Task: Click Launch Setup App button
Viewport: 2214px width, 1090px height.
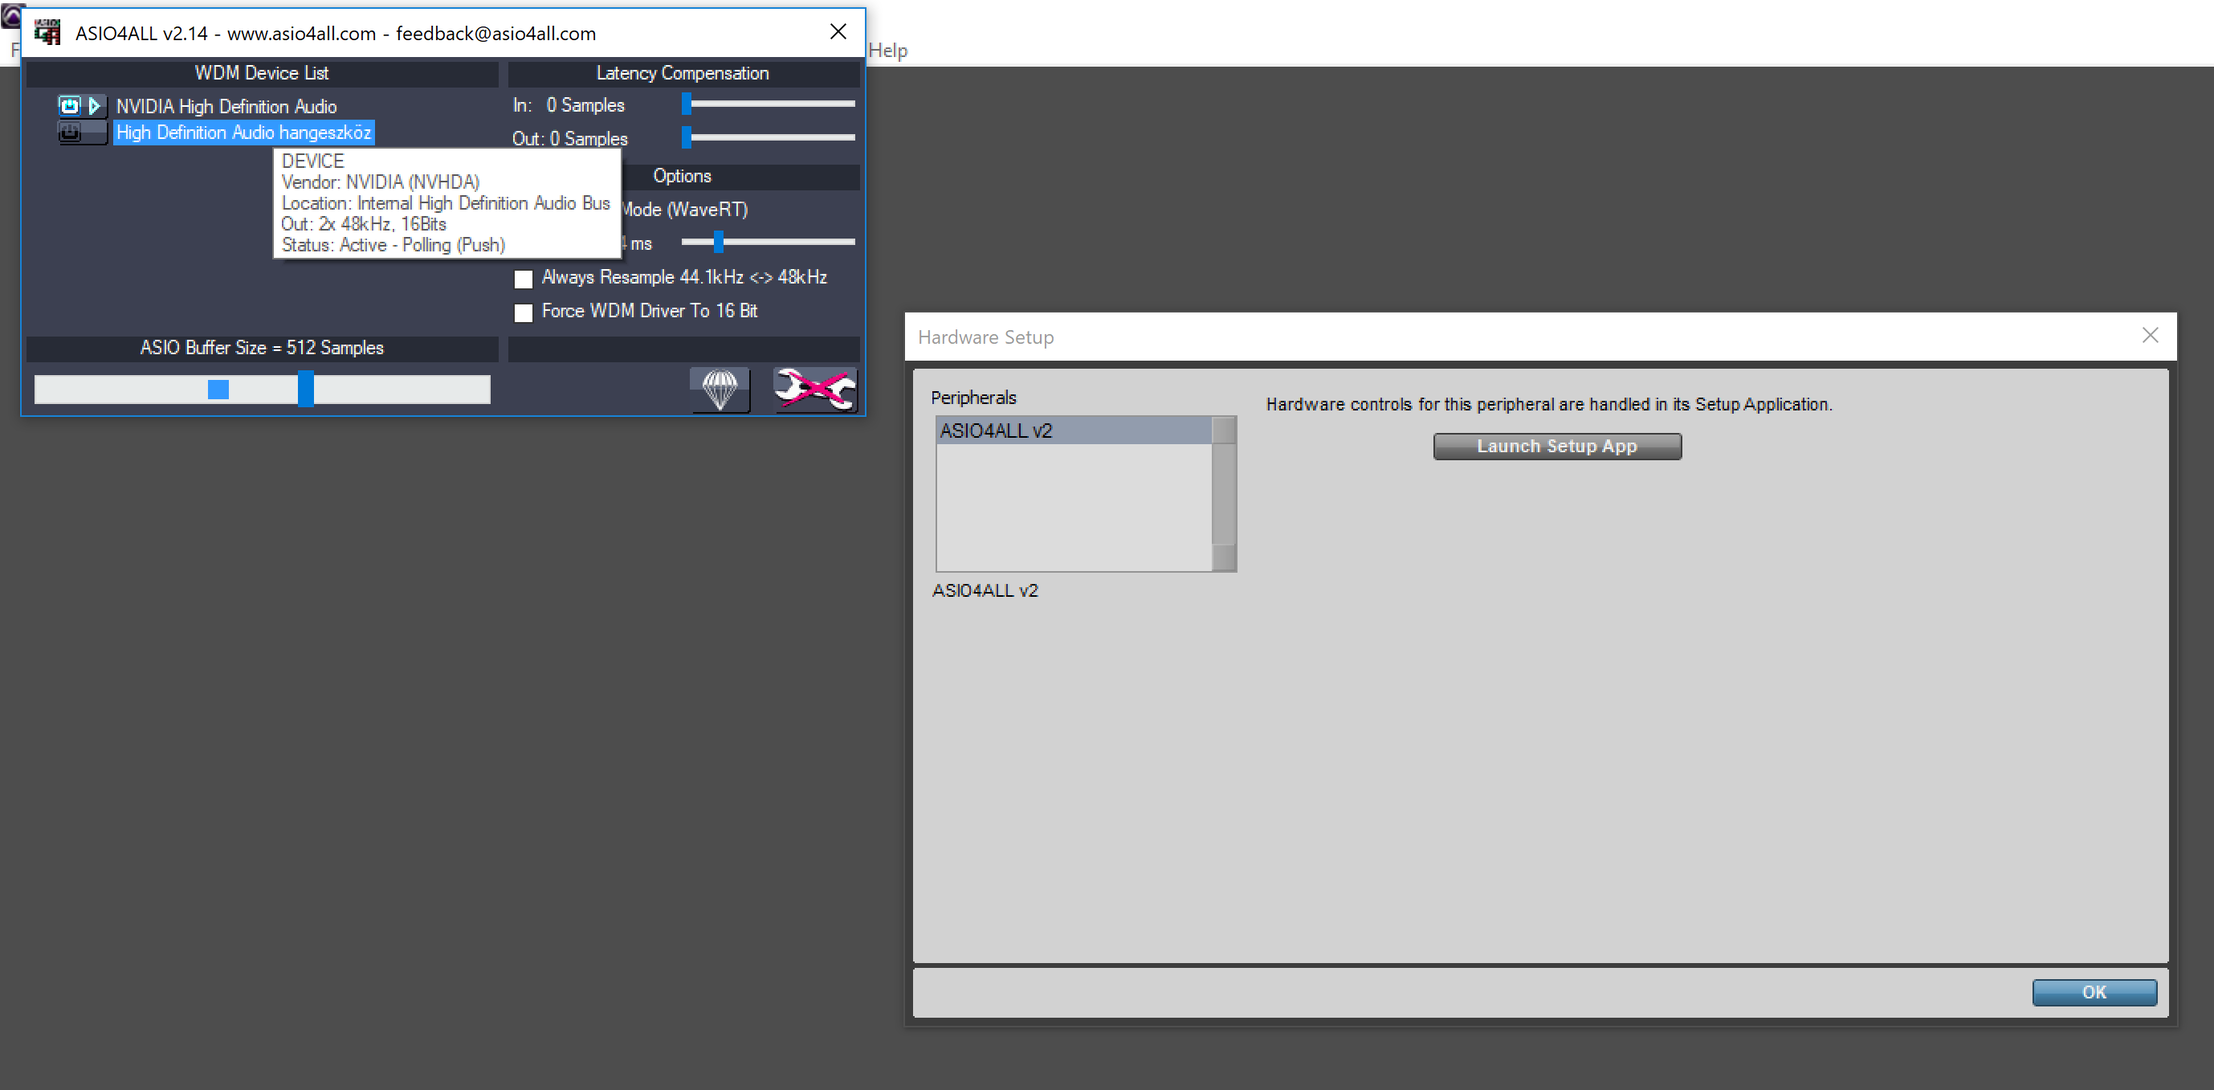Action: pos(1557,446)
